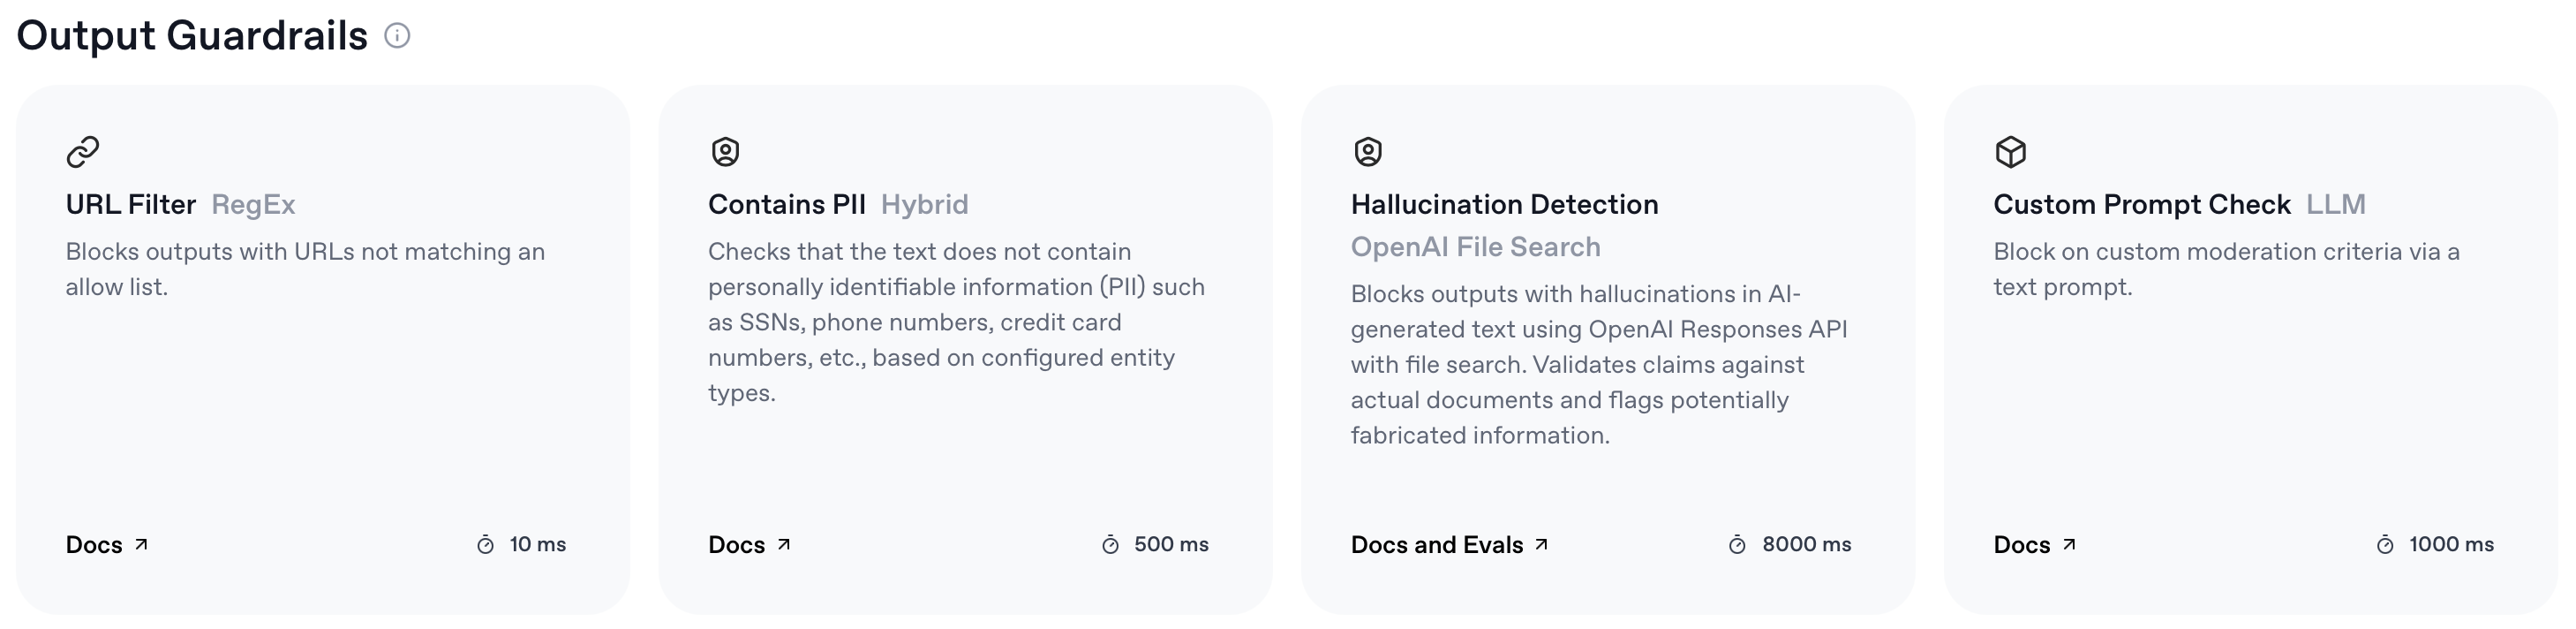Click the Hallucination Detection shield icon
The image size is (2576, 629).
click(x=1368, y=152)
